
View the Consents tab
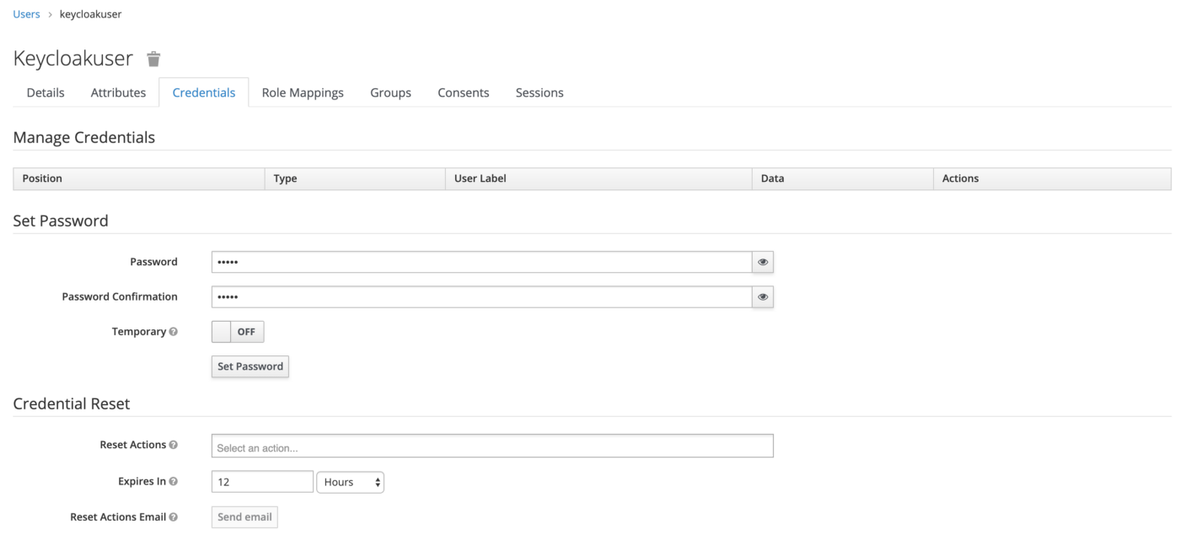pyautogui.click(x=464, y=93)
